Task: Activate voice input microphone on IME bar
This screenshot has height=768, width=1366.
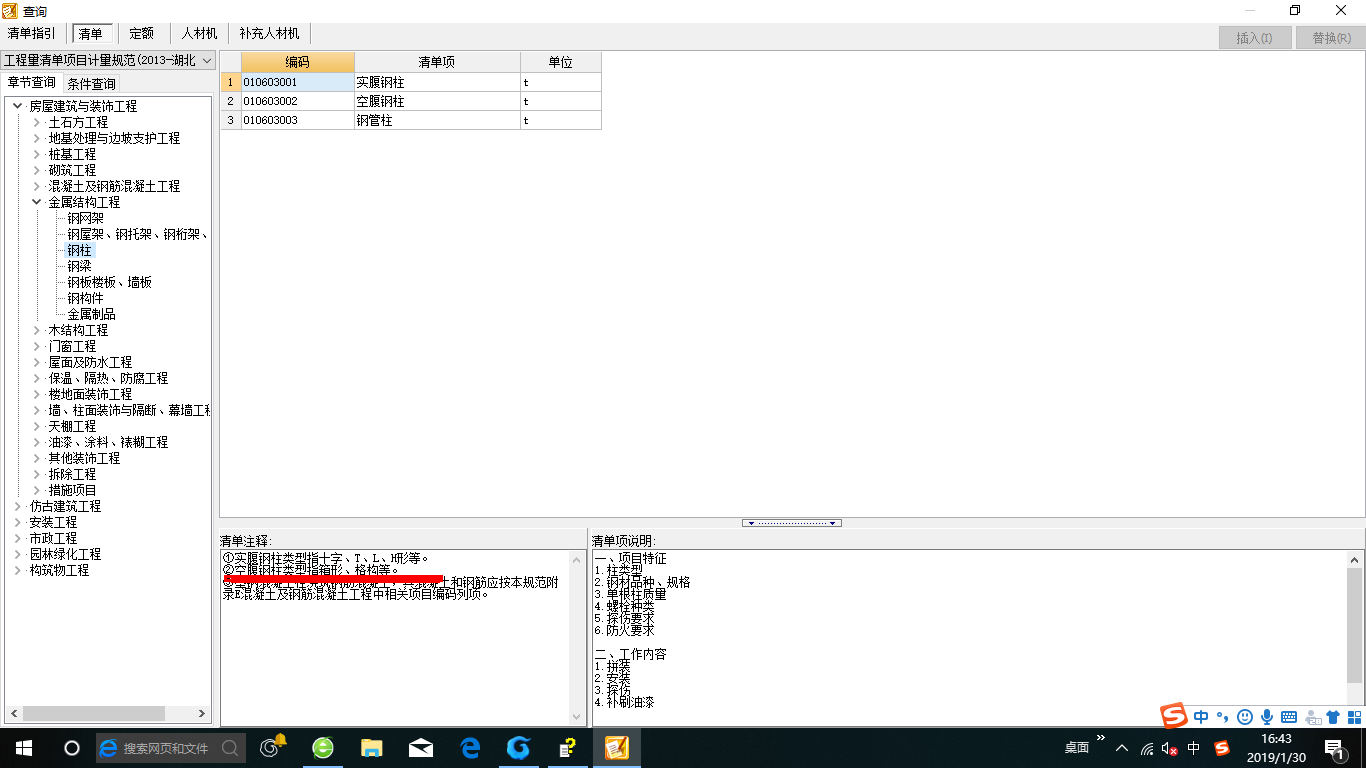Action: pyautogui.click(x=1267, y=717)
